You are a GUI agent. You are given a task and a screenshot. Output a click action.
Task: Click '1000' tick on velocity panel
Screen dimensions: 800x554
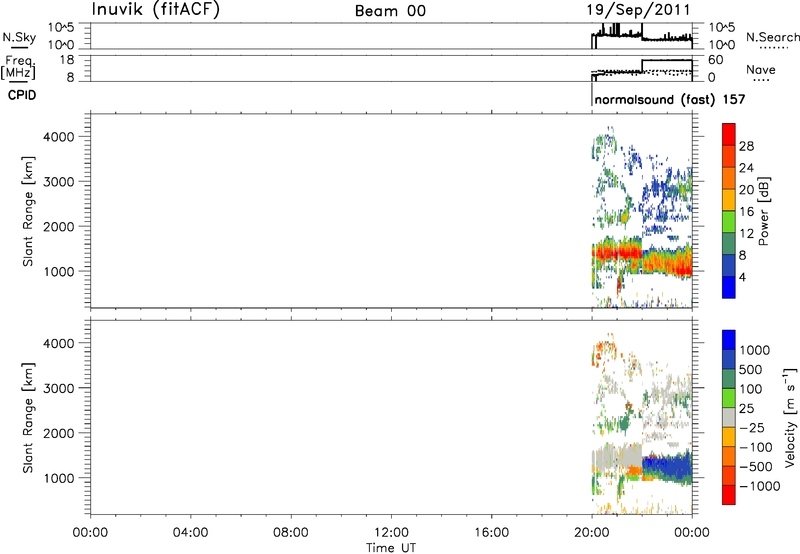click(x=59, y=478)
